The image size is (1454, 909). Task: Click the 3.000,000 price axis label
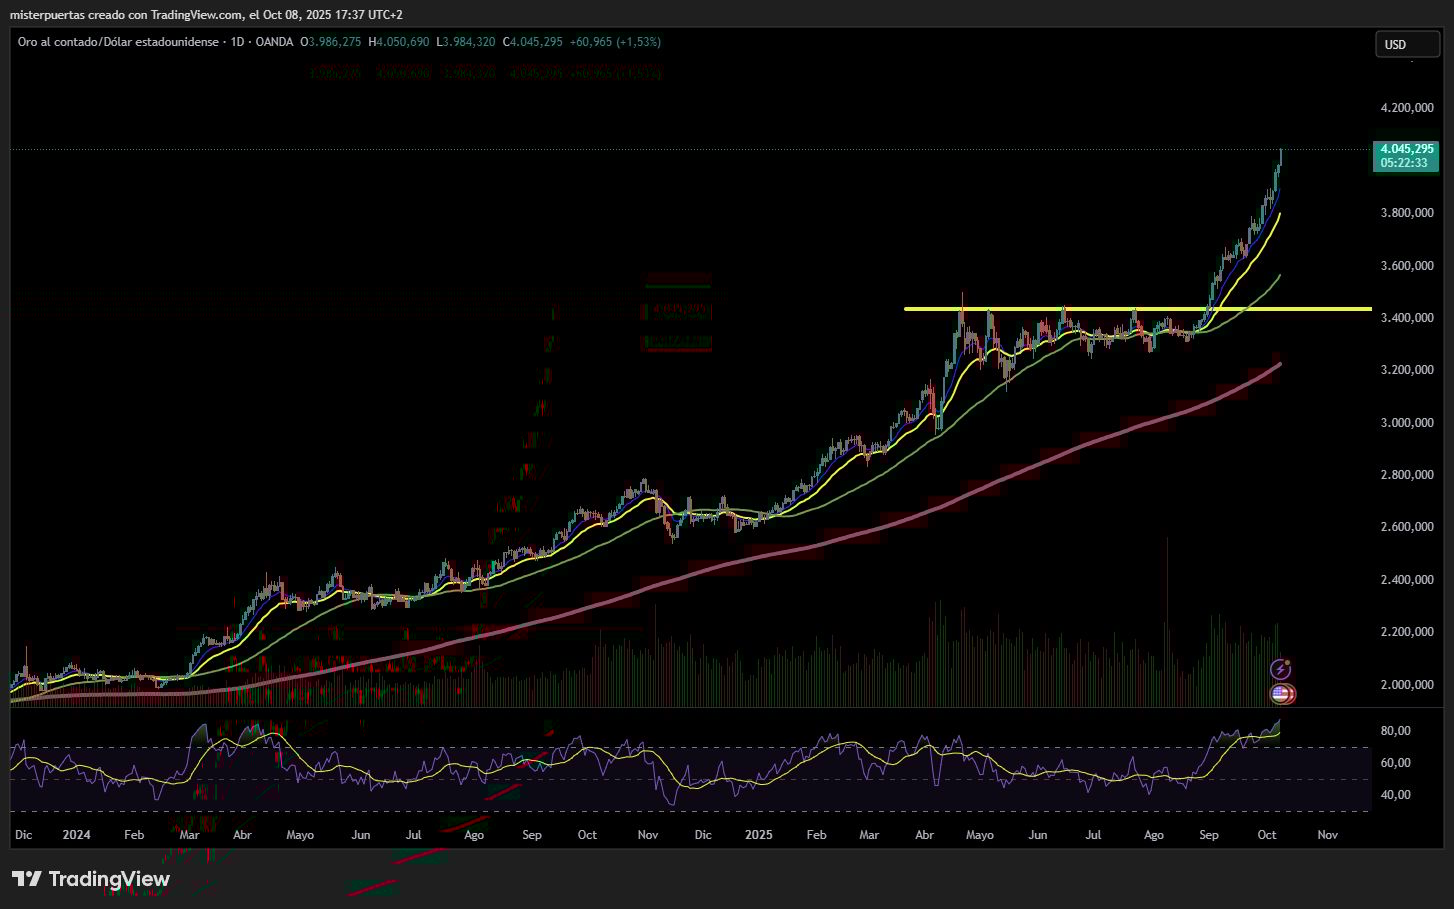[1407, 423]
